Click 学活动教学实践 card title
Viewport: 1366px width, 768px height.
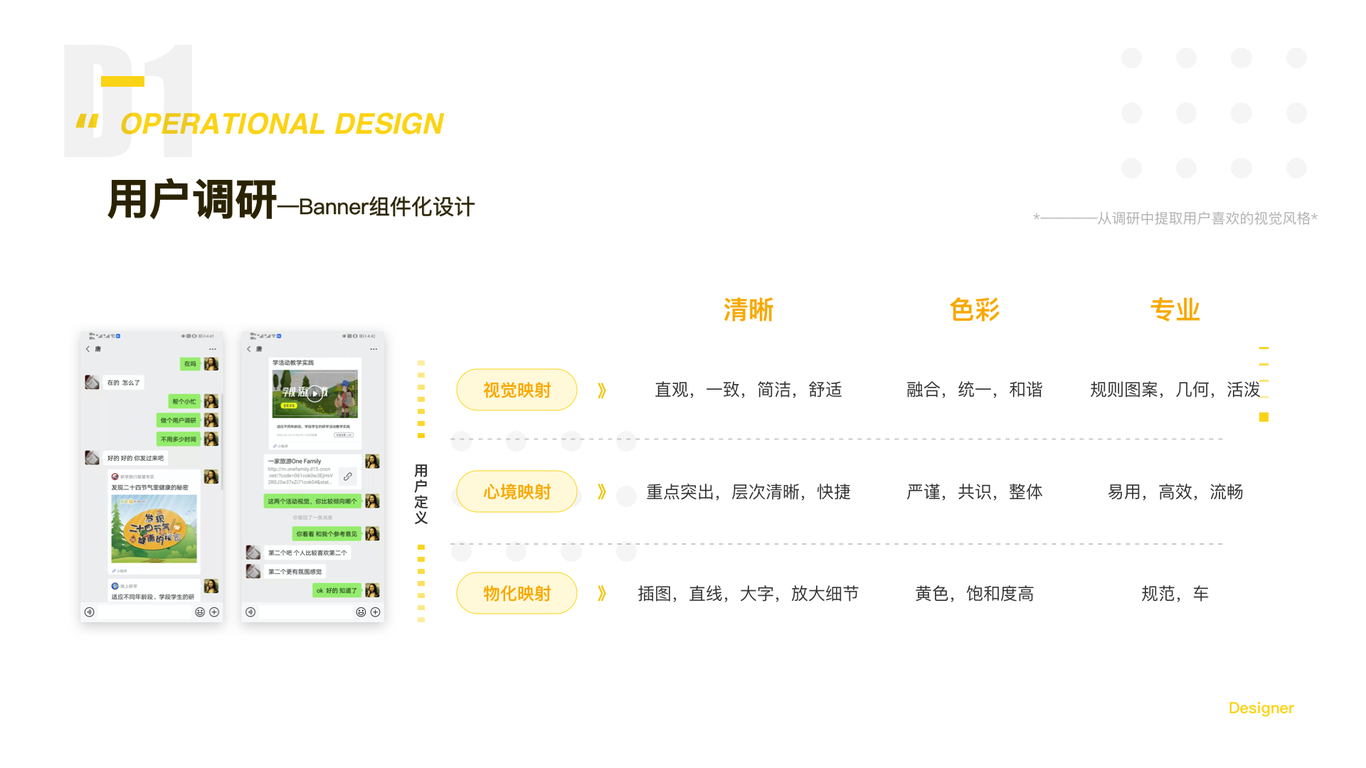[293, 363]
